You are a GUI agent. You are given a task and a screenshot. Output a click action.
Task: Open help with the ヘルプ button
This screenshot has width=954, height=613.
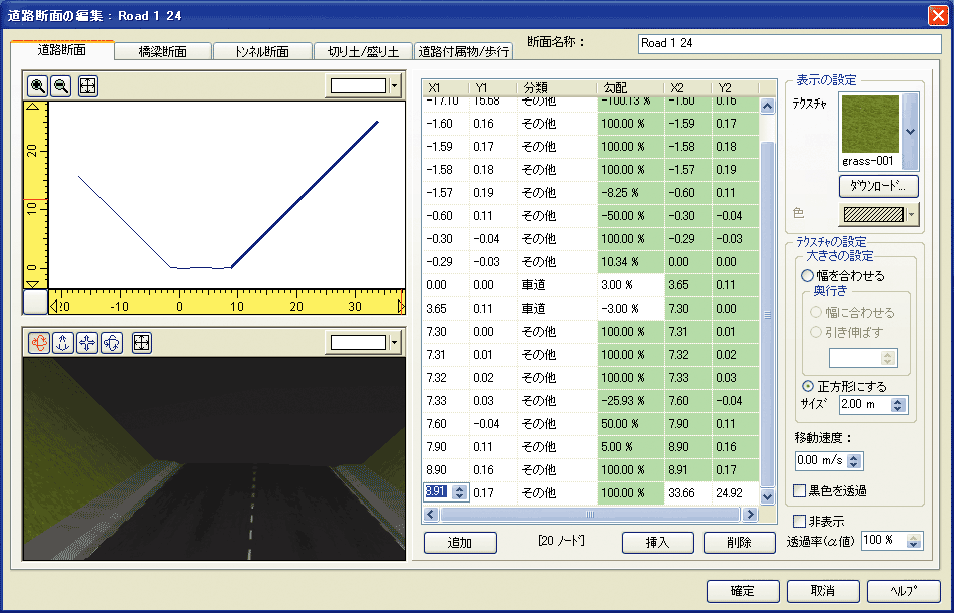[903, 590]
